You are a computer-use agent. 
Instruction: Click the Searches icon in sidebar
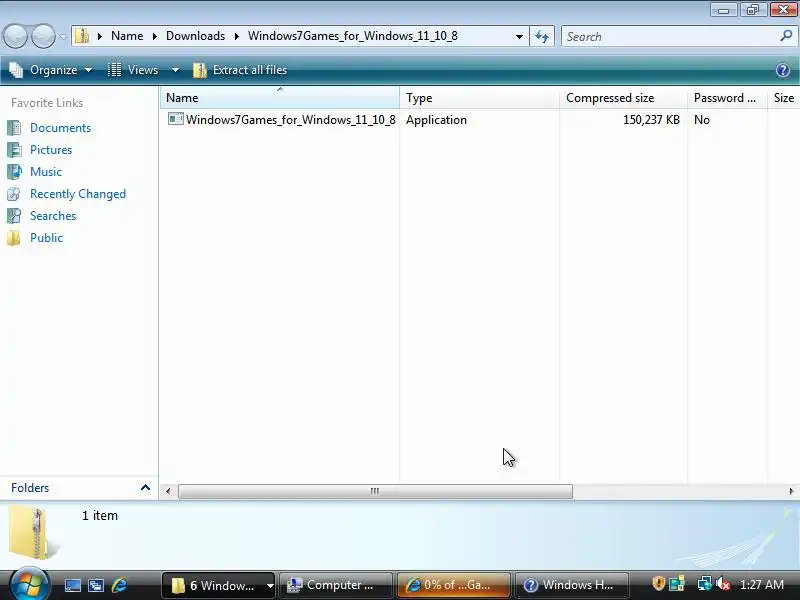point(14,216)
